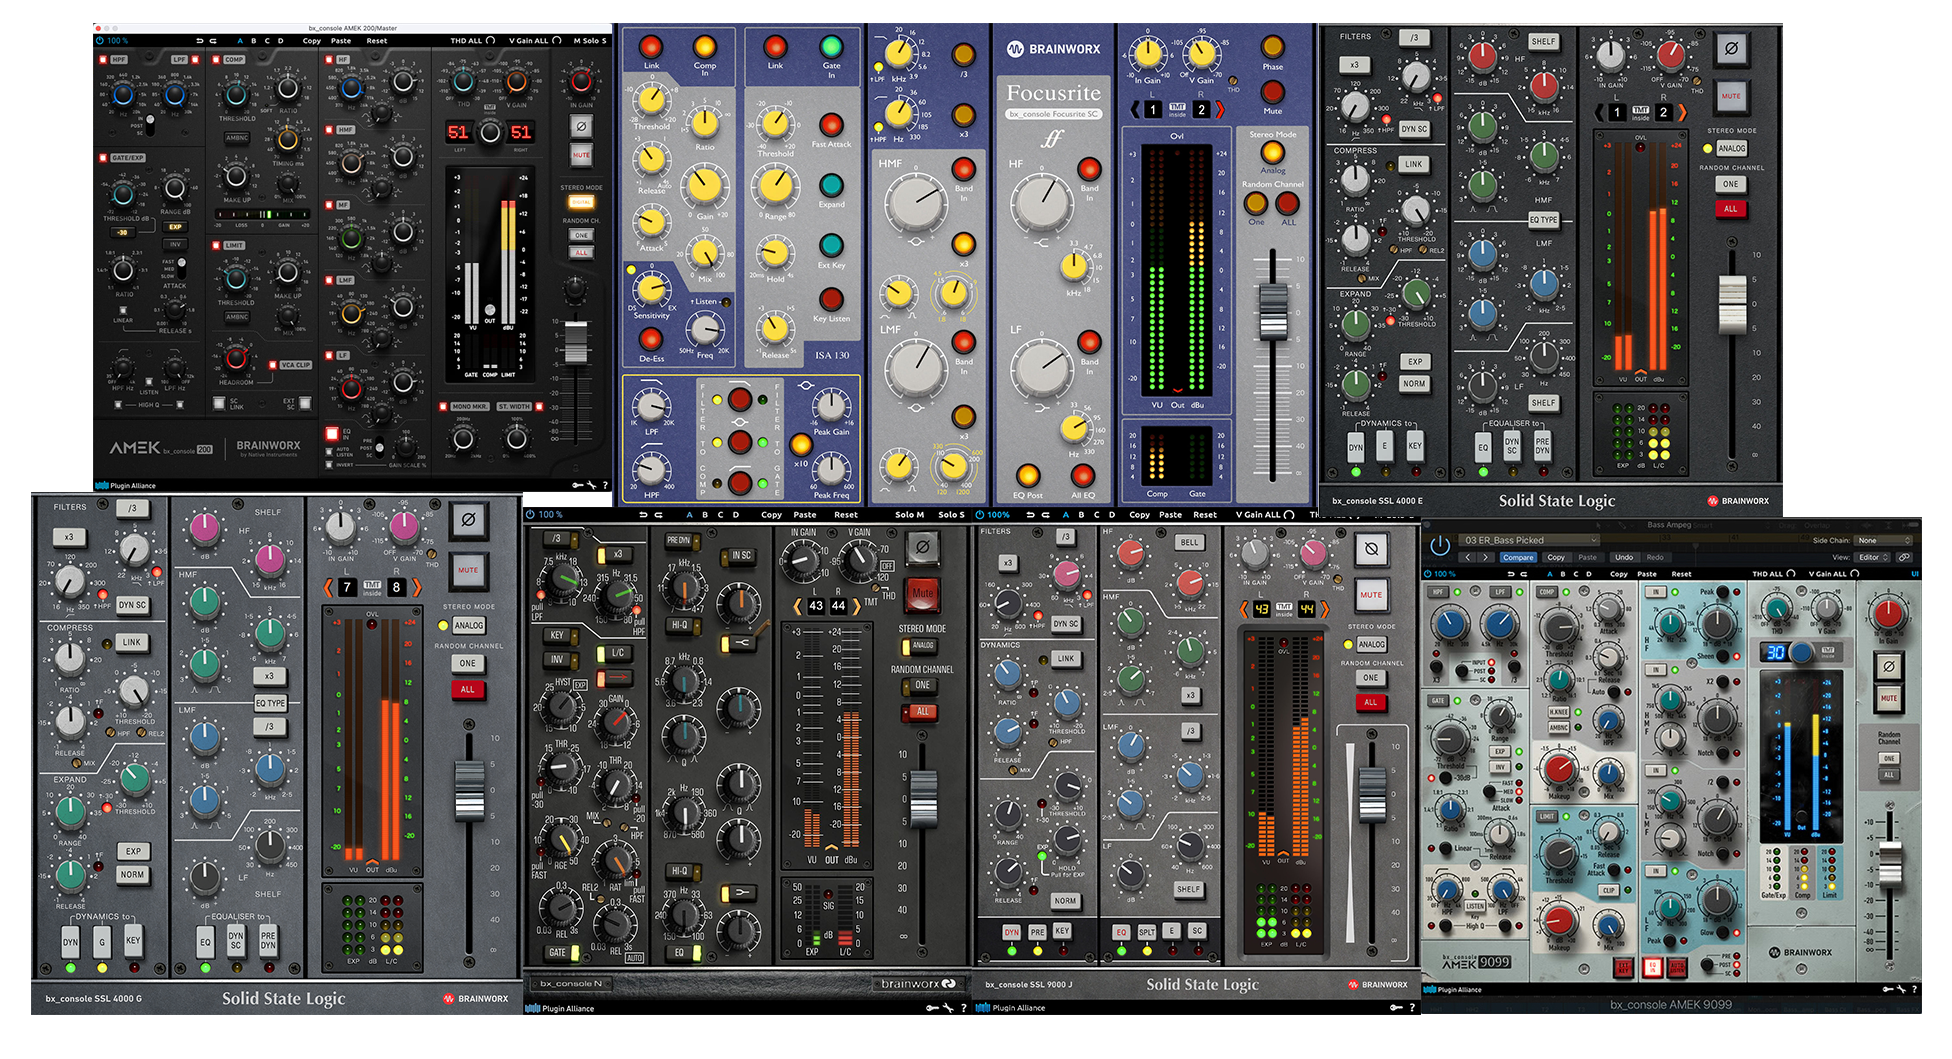Click the IN GAIN knob in bx_console N

click(801, 562)
